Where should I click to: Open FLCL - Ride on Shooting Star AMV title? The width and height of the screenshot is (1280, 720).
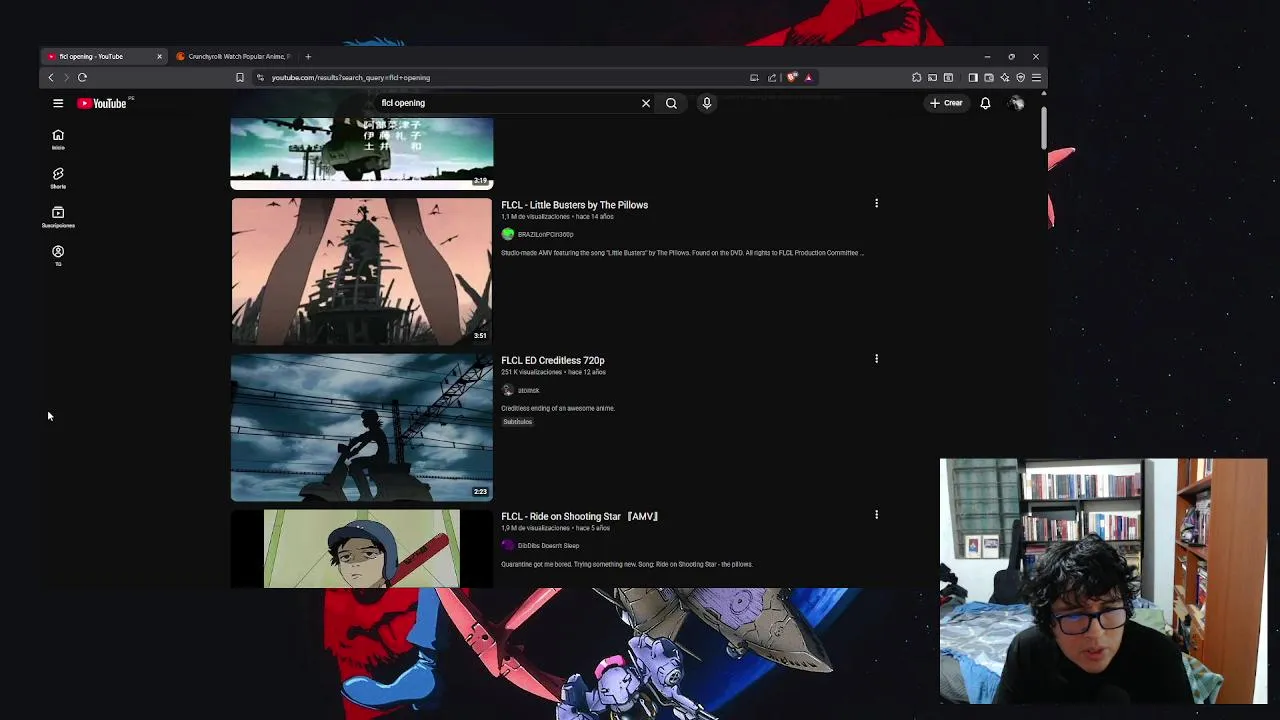[580, 517]
